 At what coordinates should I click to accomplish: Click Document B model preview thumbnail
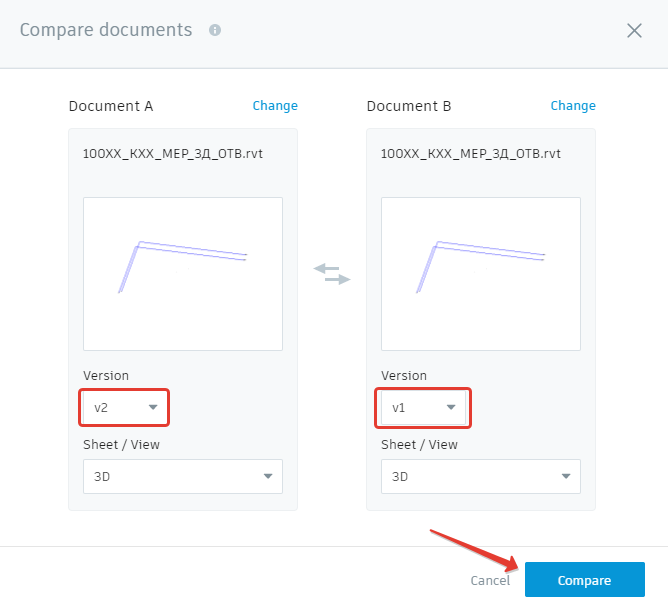click(481, 274)
